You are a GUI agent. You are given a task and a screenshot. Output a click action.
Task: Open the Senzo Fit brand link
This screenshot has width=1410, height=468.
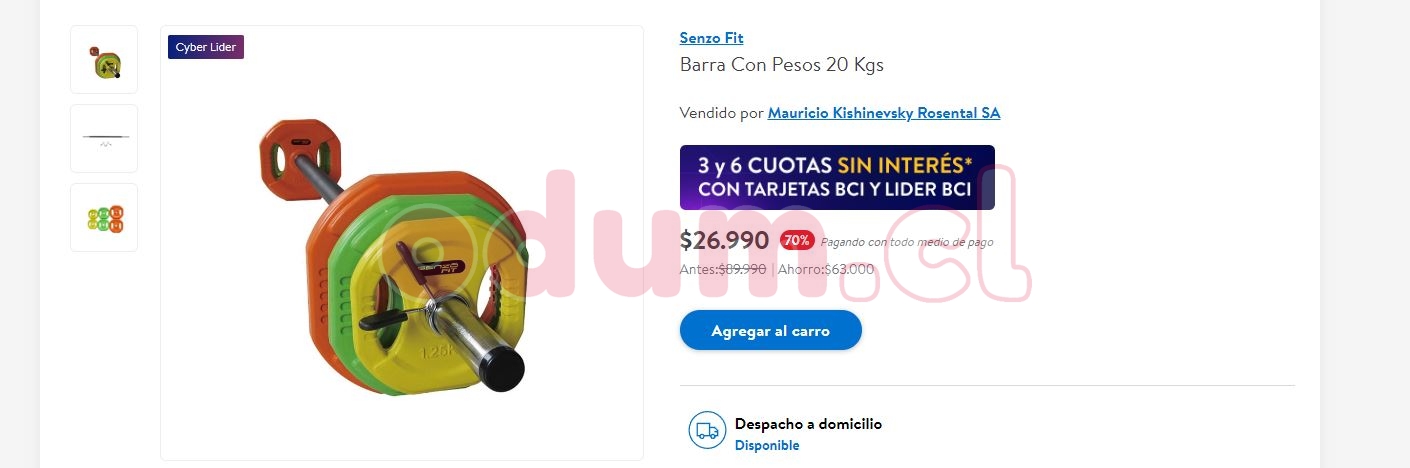pos(711,38)
